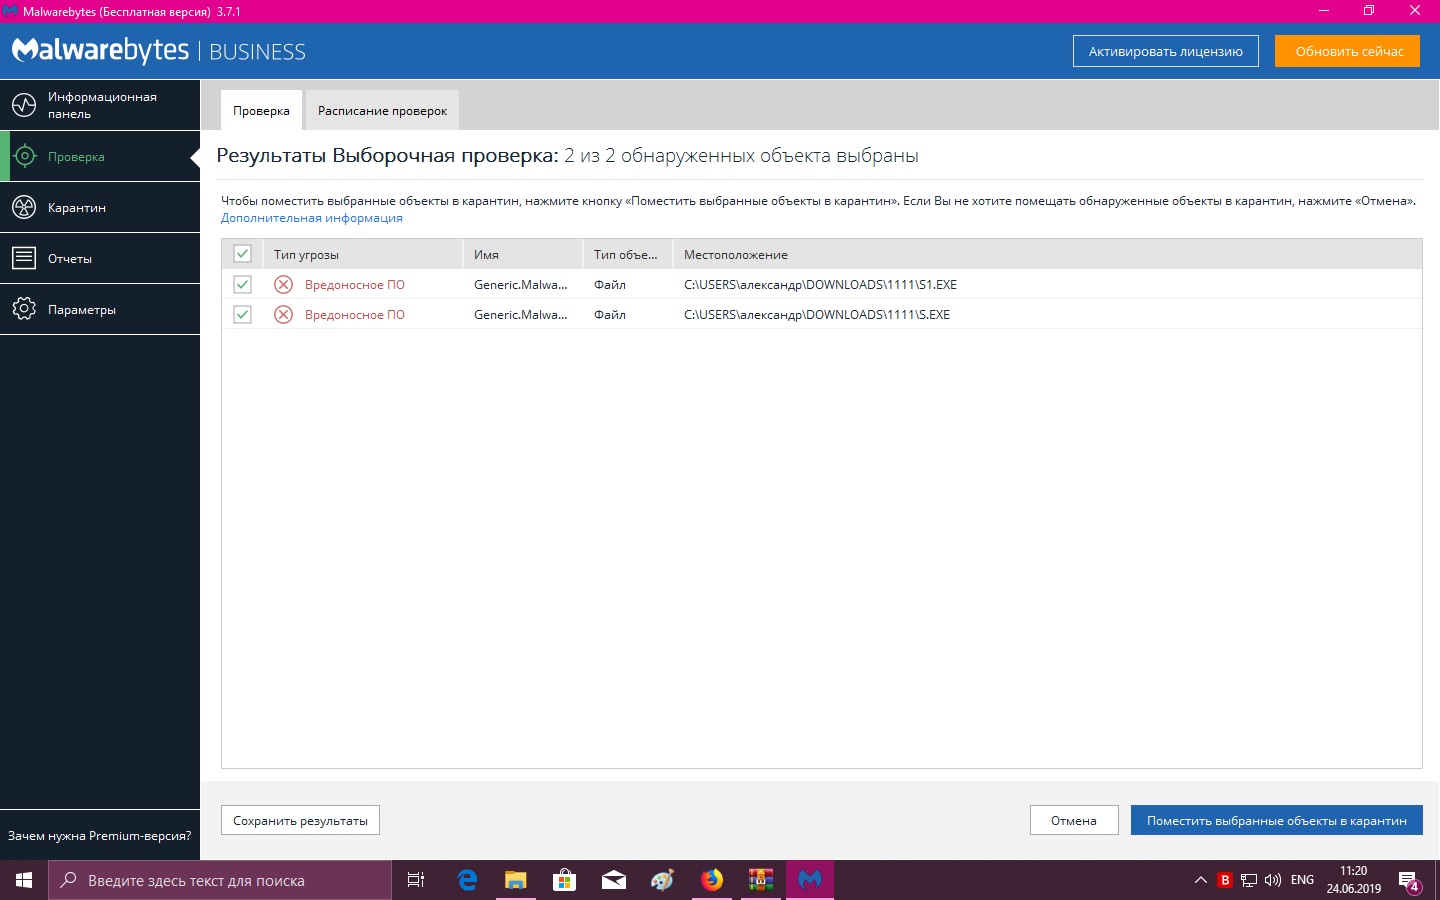This screenshot has width=1440, height=900.
Task: Open the Дополнительная информация link
Action: tap(312, 218)
